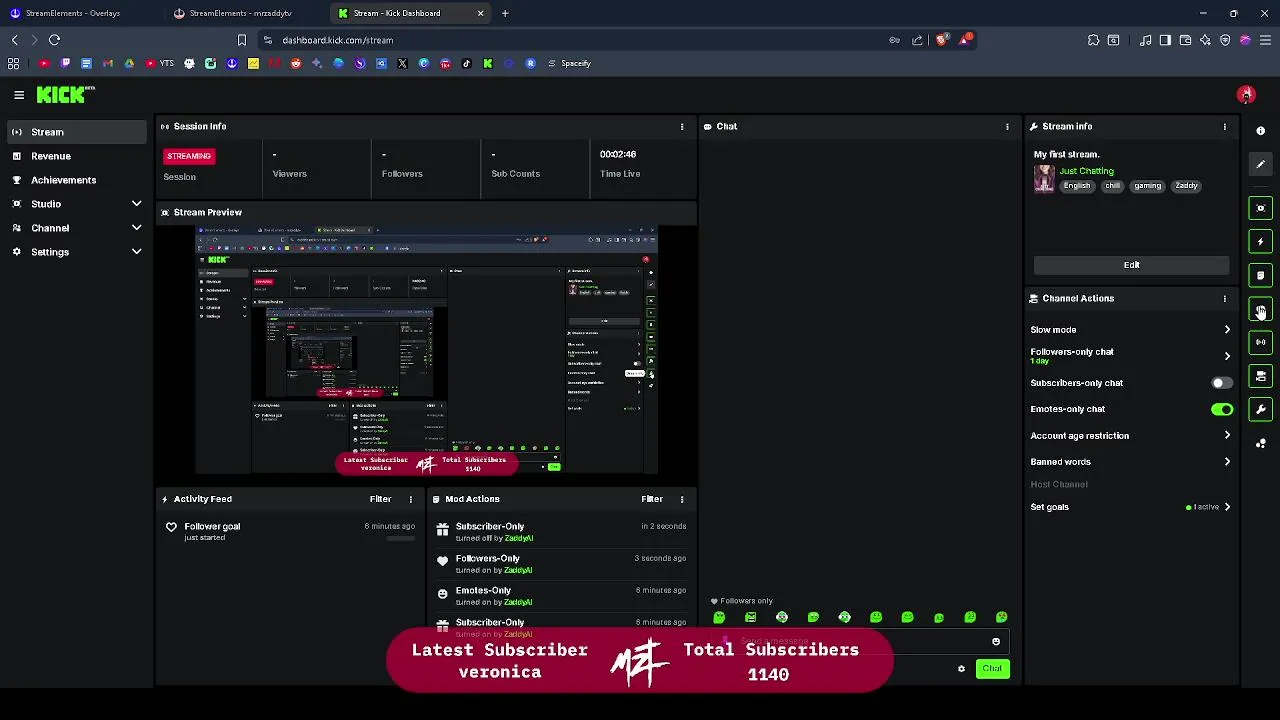
Task: Open Activity Feed Filter
Action: point(380,499)
